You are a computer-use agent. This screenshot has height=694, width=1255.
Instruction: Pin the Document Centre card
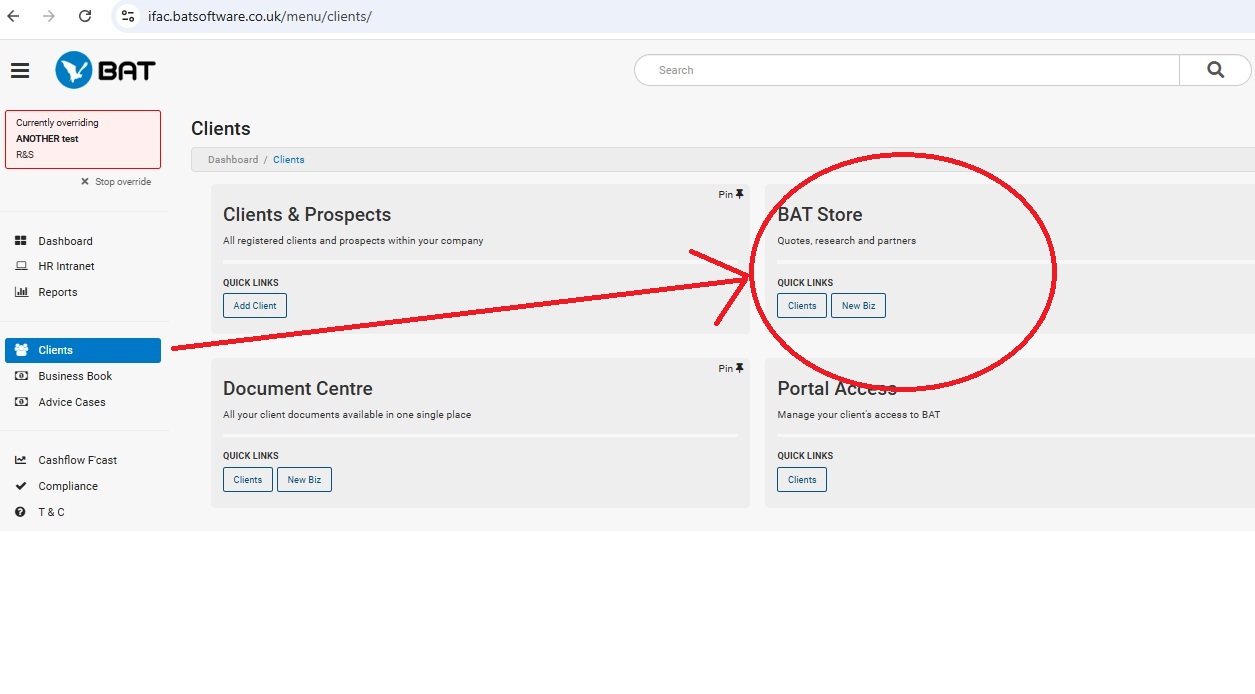(x=731, y=368)
